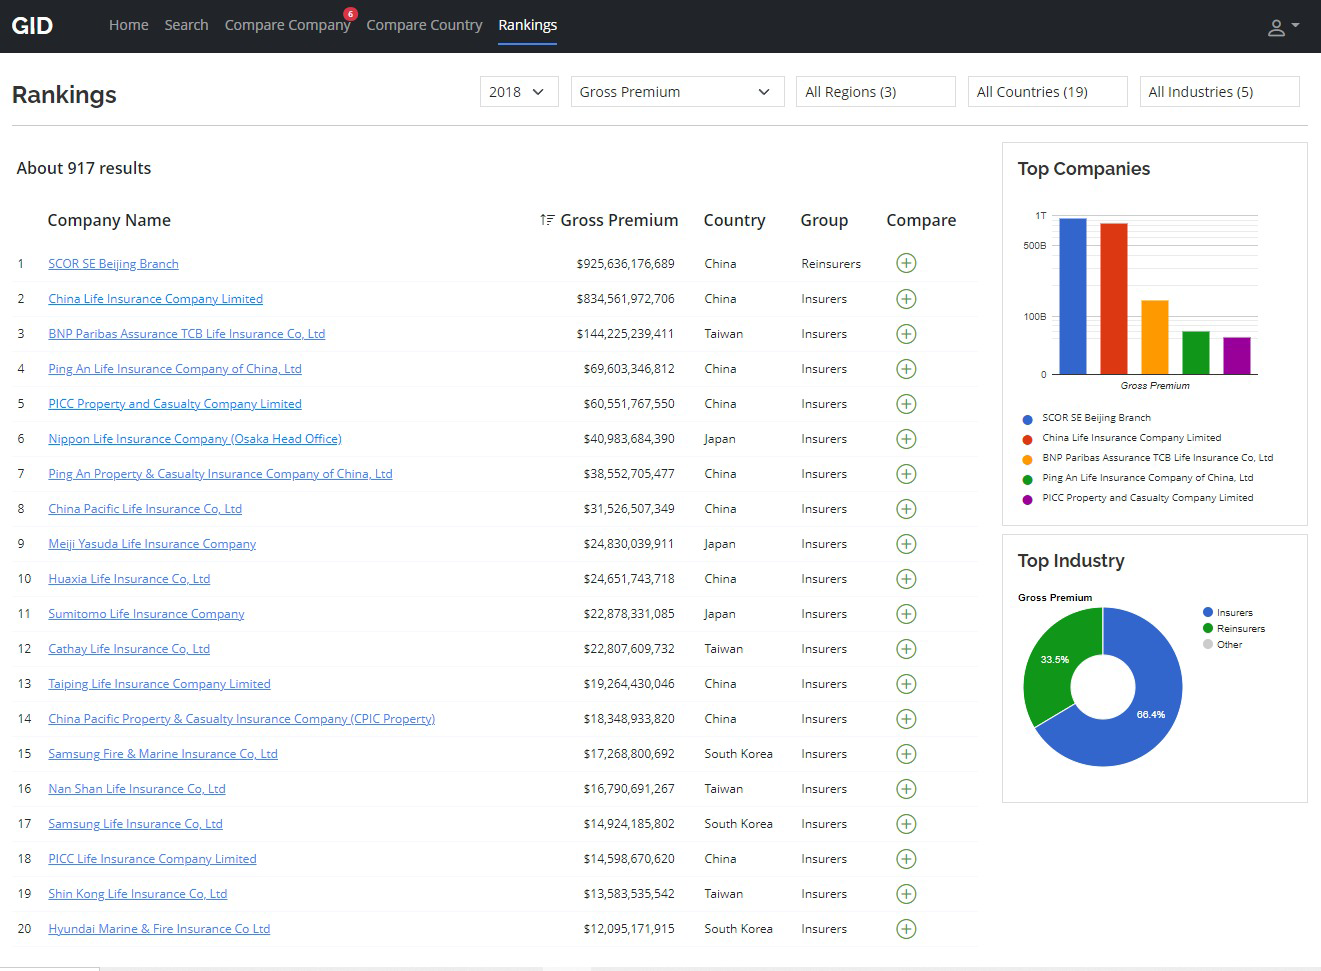Click blue SCOR SE legend swatch
This screenshot has width=1321, height=971.
click(1027, 419)
